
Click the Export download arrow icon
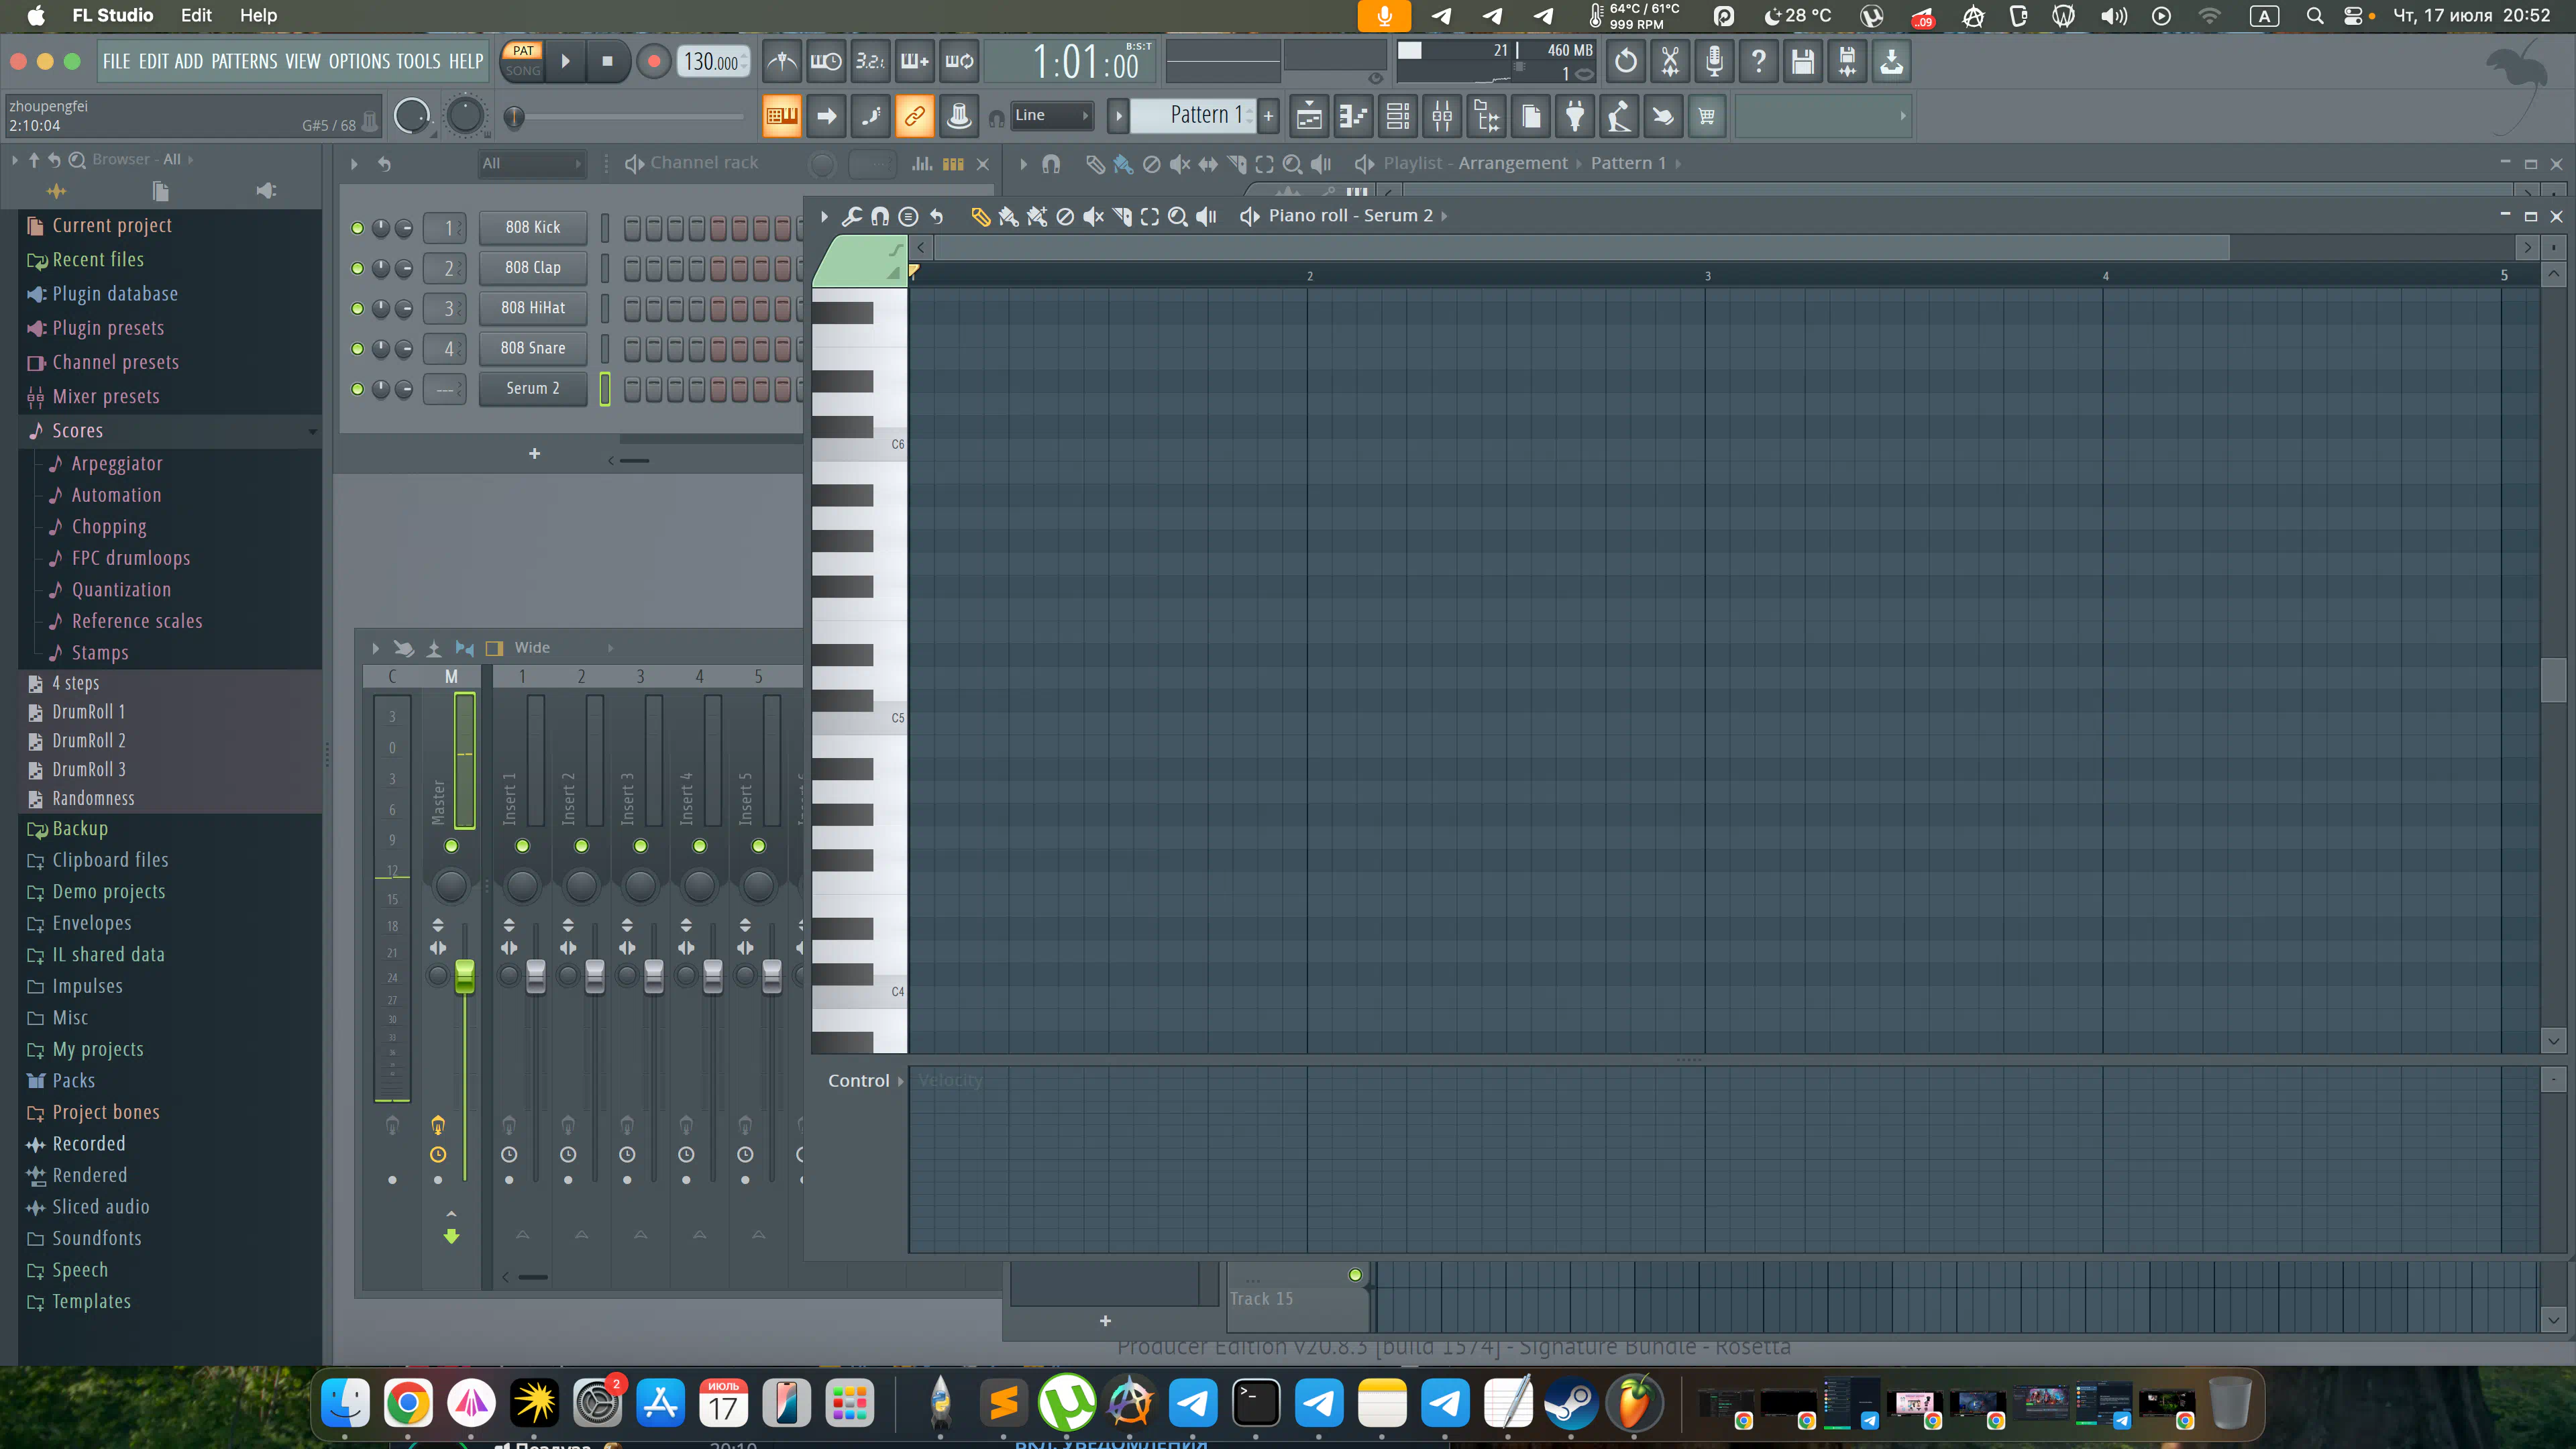point(1891,61)
